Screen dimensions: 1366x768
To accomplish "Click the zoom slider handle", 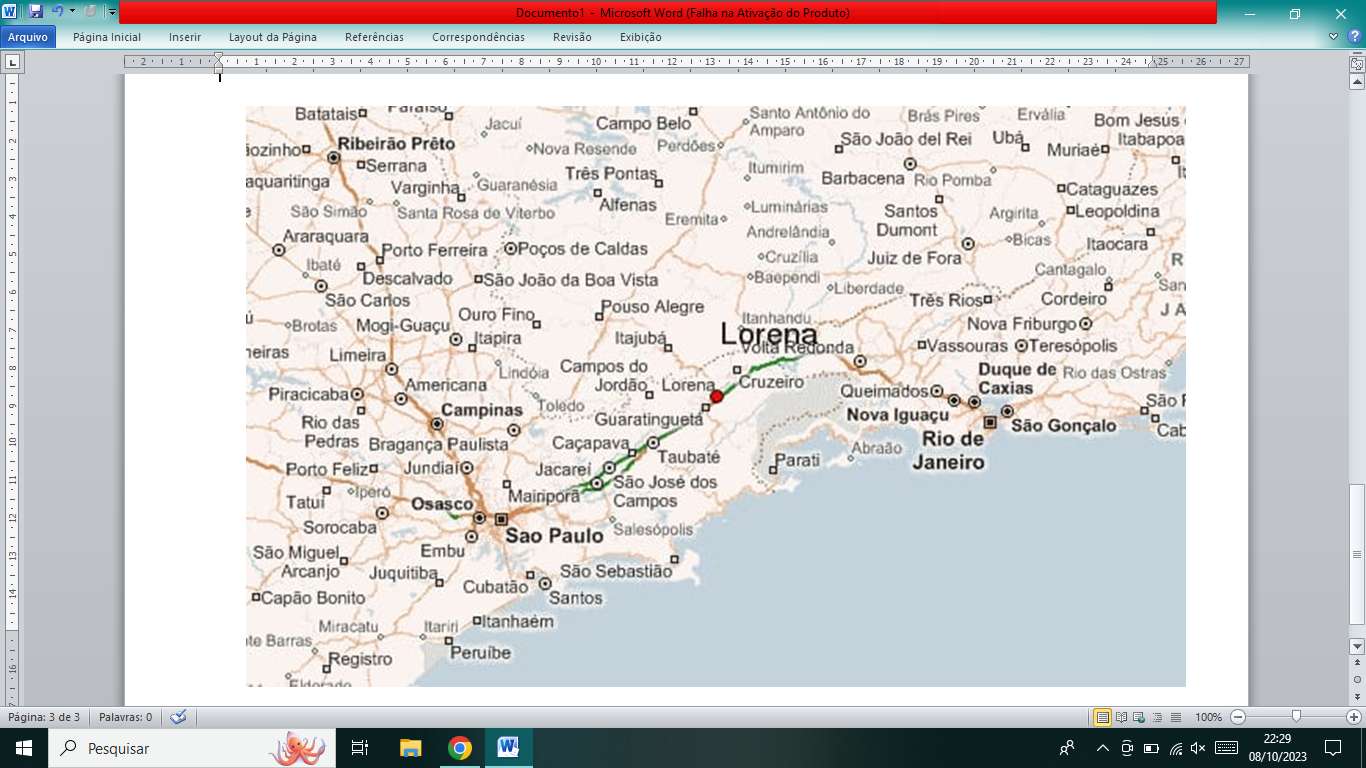I will (x=1296, y=717).
